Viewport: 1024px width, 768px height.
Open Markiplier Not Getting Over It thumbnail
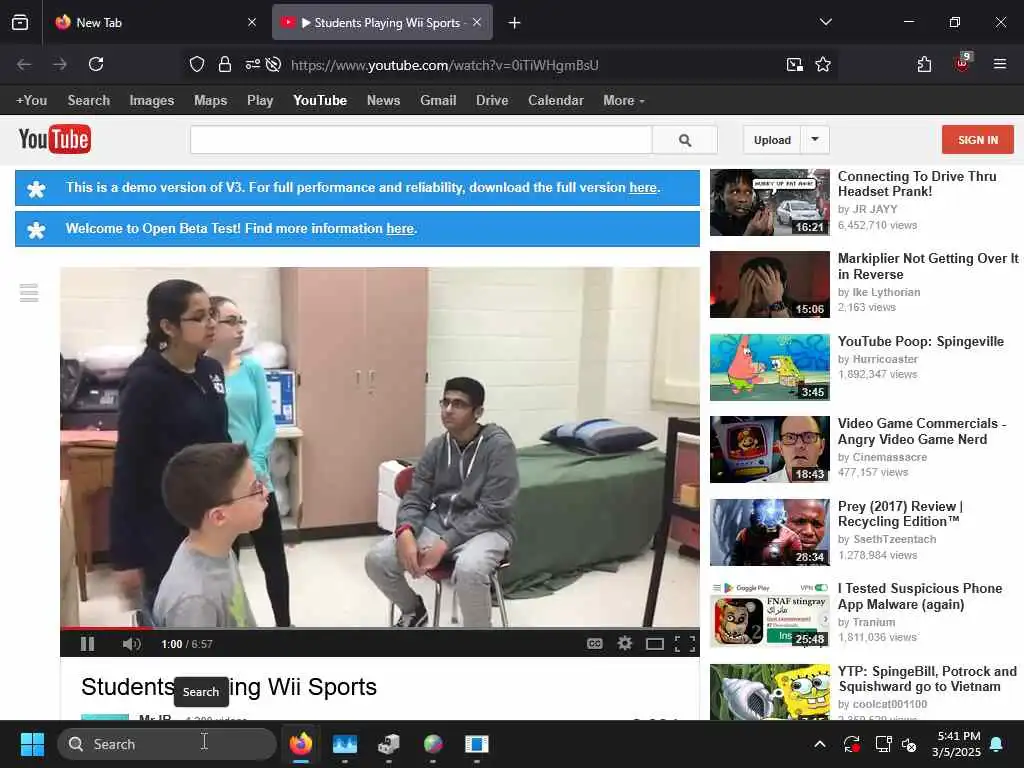click(x=770, y=285)
